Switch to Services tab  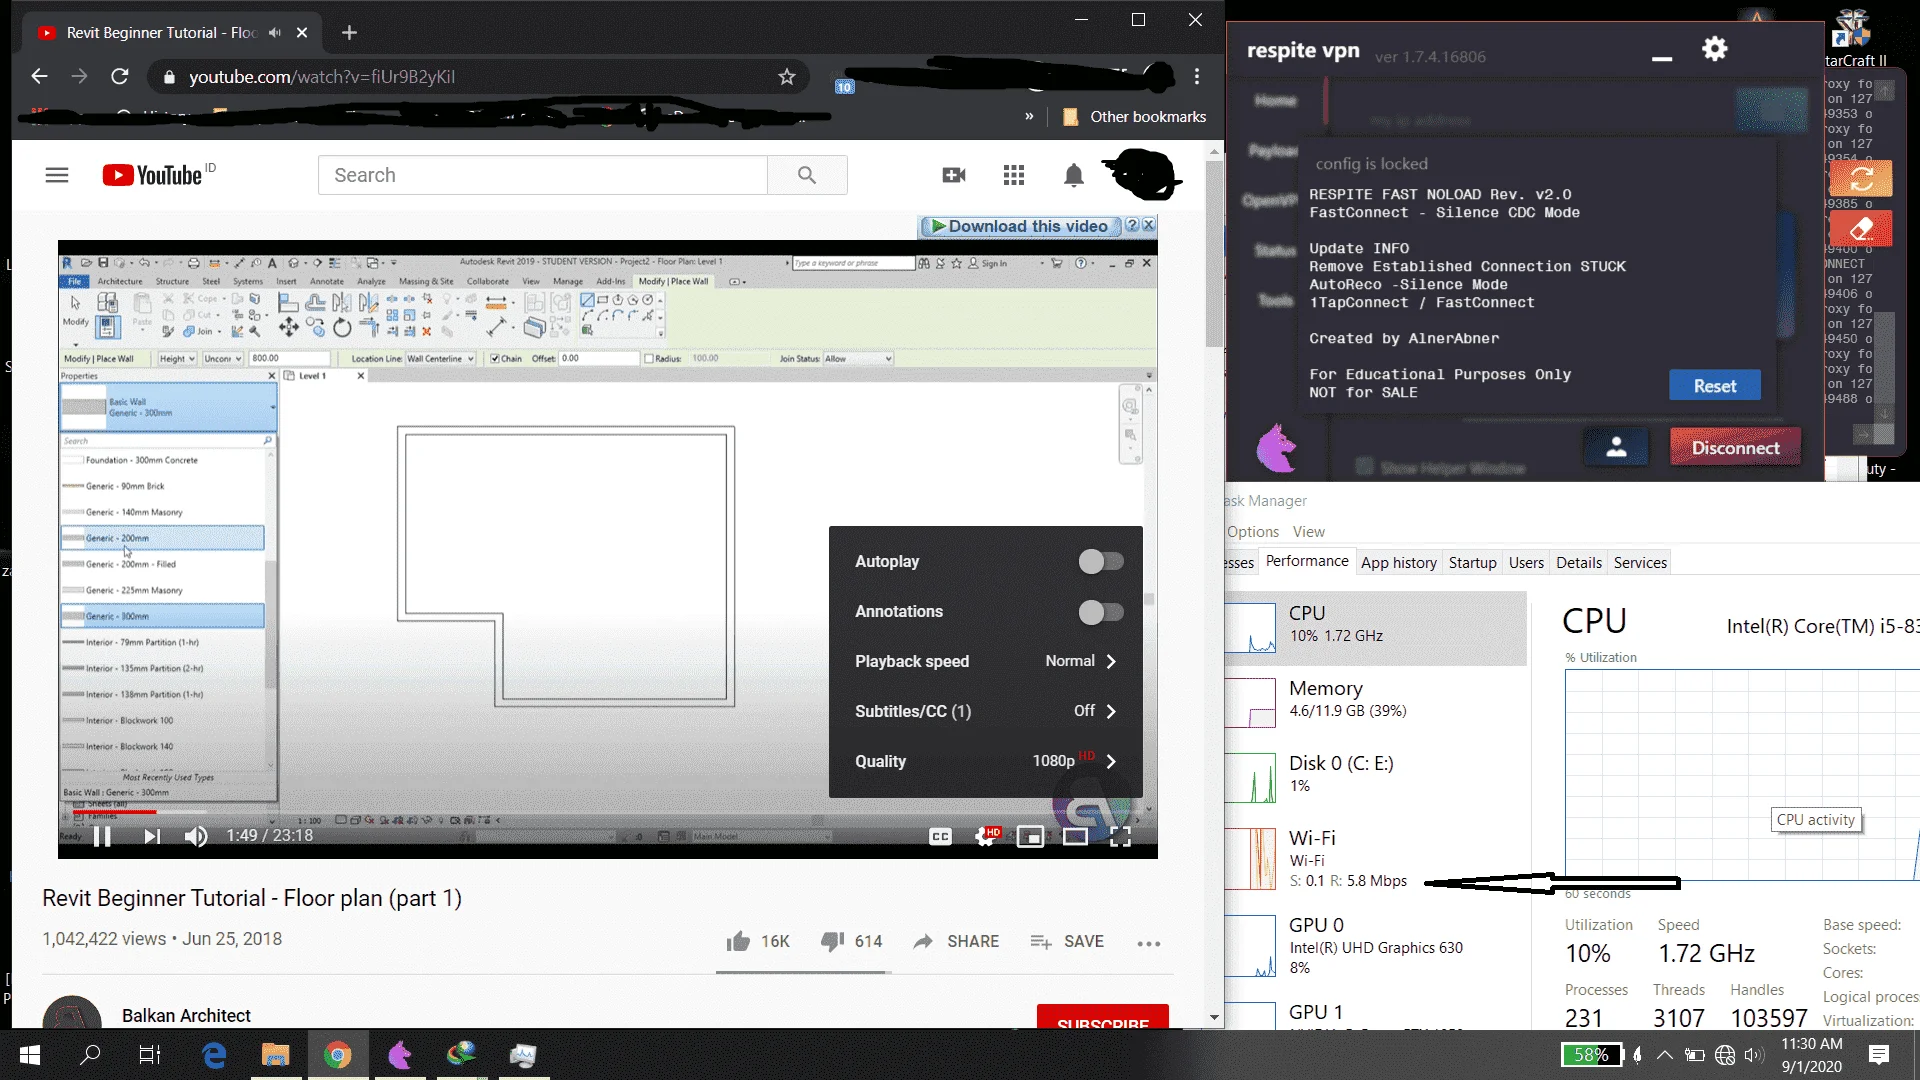[1640, 563]
